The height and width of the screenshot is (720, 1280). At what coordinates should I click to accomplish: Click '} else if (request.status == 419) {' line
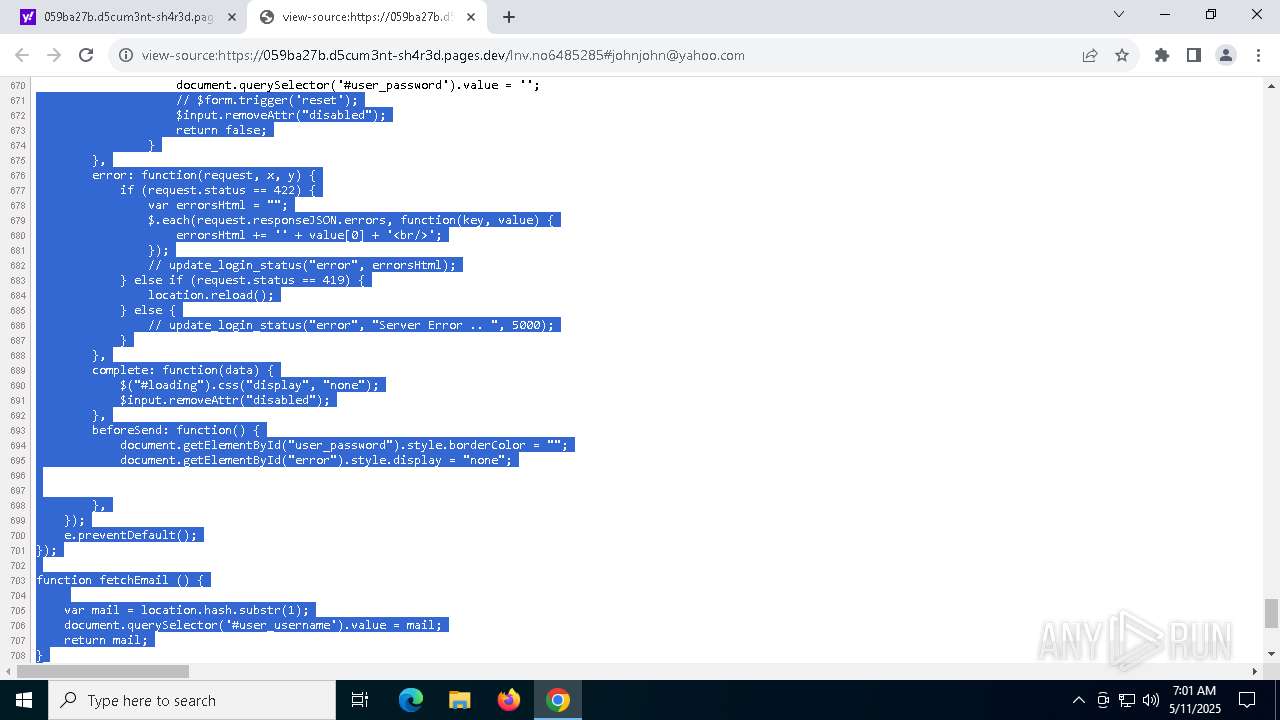point(243,280)
